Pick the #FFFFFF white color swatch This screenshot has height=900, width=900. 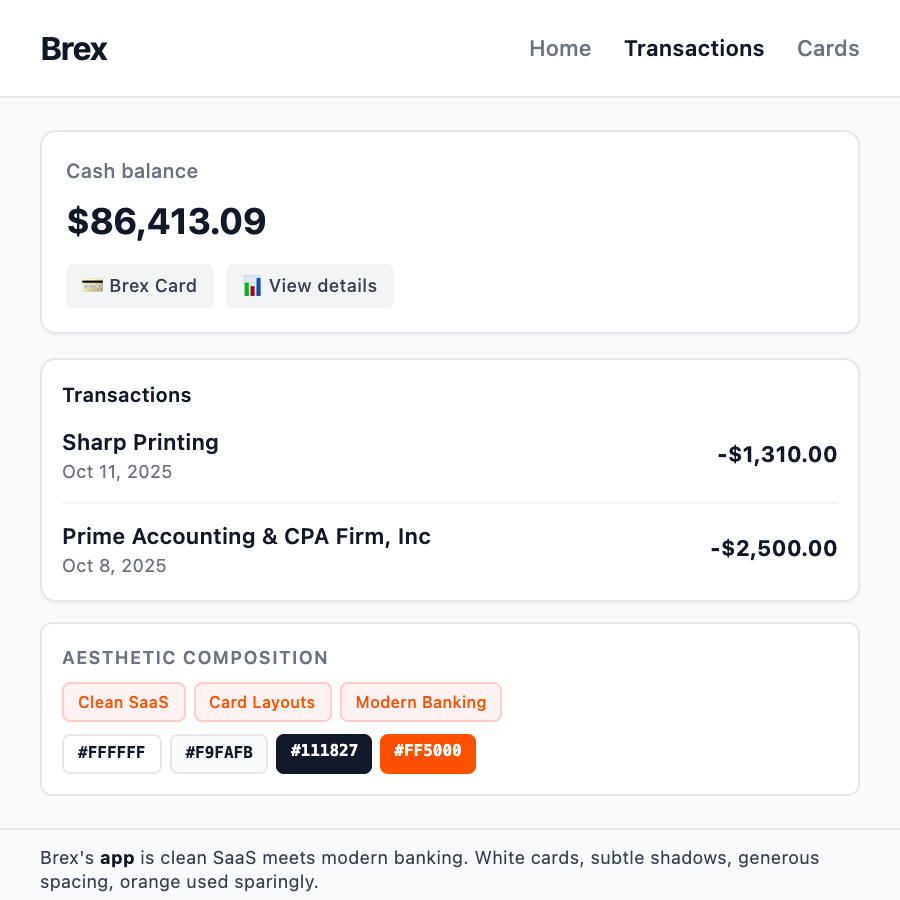111,753
